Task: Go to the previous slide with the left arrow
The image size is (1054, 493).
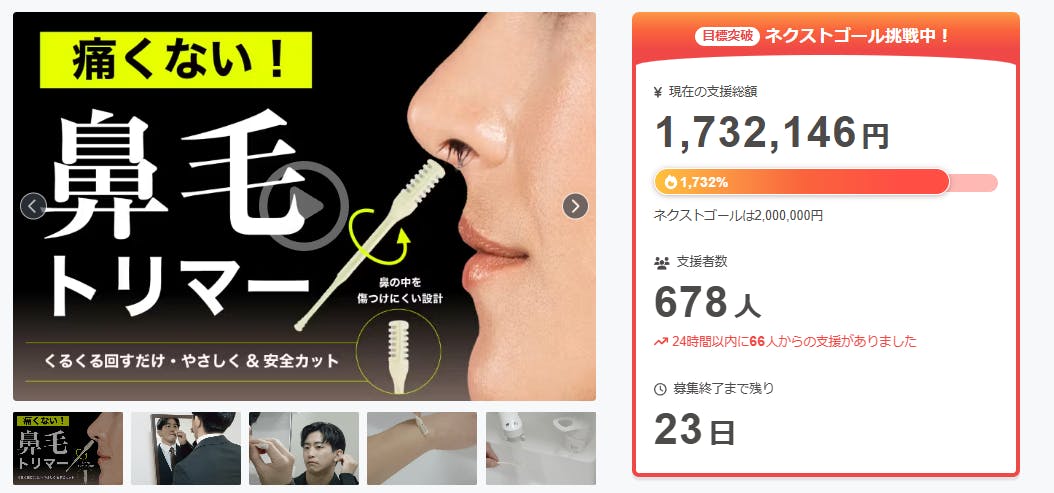Action: point(34,206)
